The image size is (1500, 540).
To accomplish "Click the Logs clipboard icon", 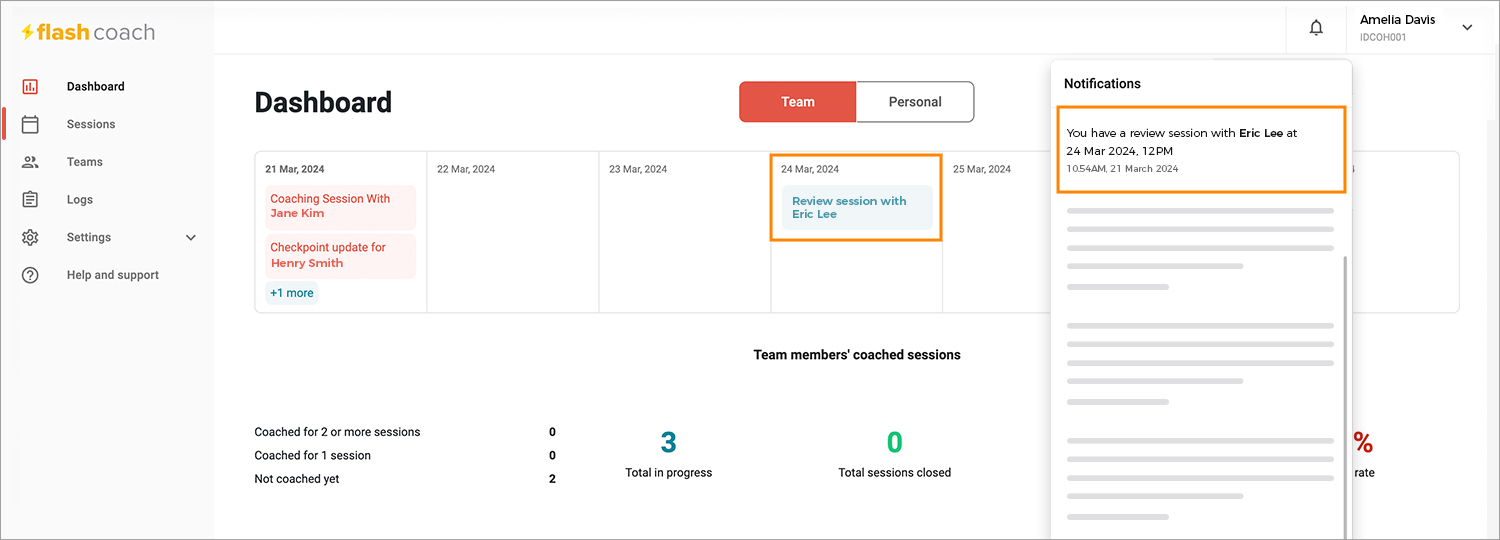I will pos(30,199).
